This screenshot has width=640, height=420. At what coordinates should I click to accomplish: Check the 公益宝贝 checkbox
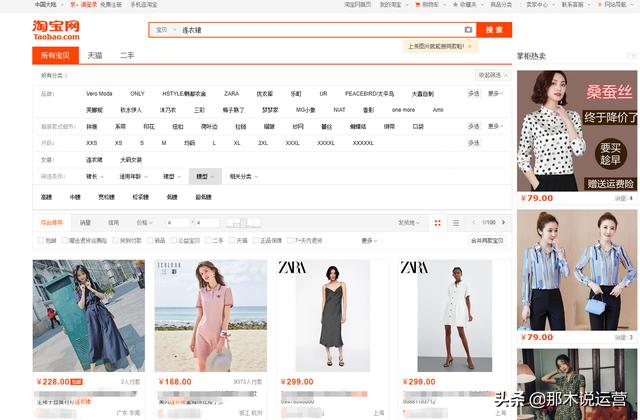click(174, 240)
